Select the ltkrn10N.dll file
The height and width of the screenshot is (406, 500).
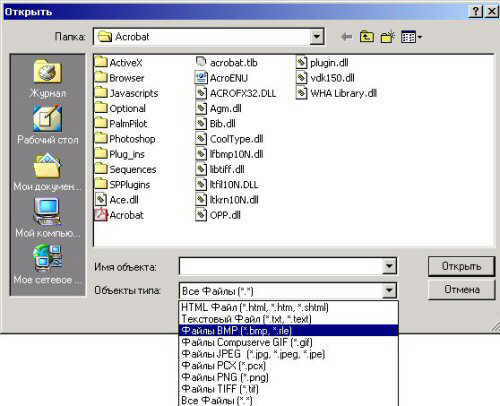coord(227,200)
